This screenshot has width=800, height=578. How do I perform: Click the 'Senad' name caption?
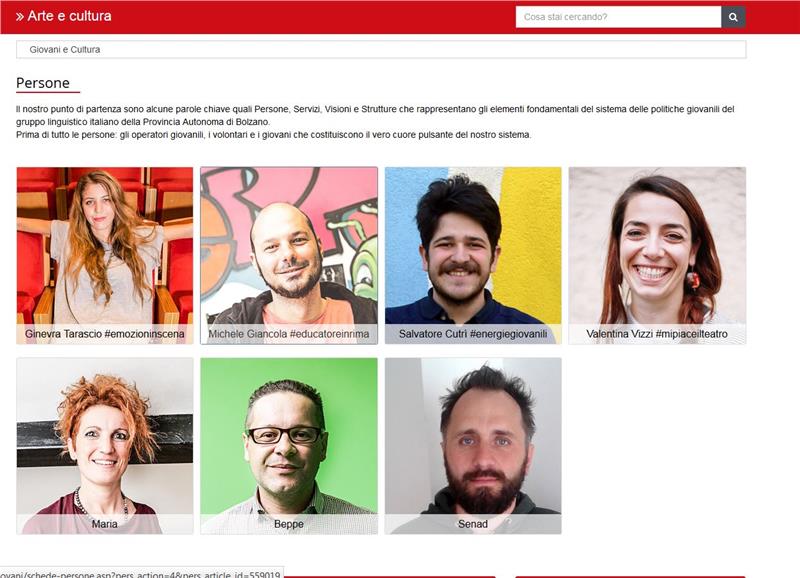[x=473, y=524]
